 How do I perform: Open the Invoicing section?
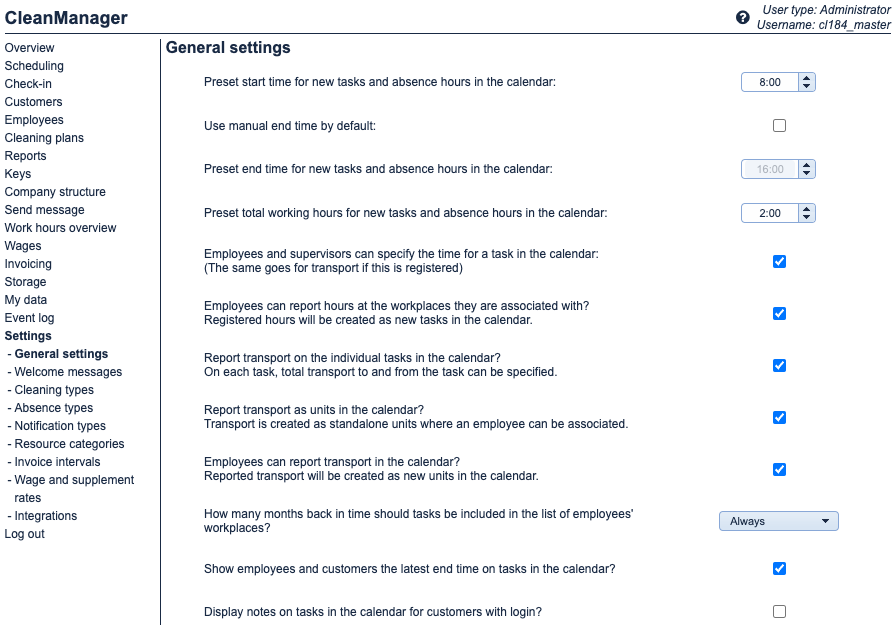coord(28,264)
